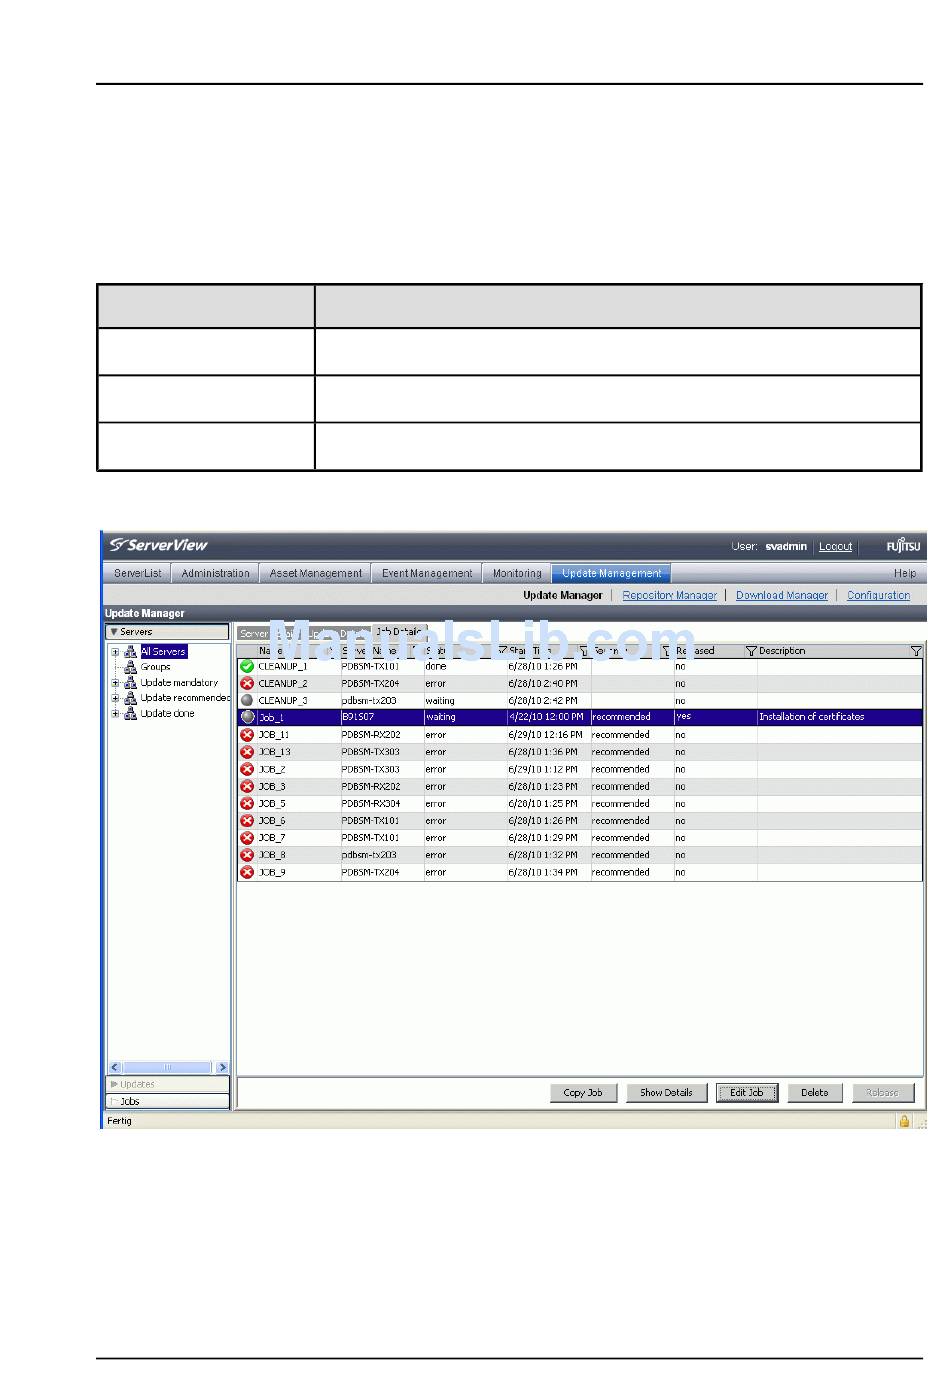
Task: Open the Help menu
Action: point(904,573)
